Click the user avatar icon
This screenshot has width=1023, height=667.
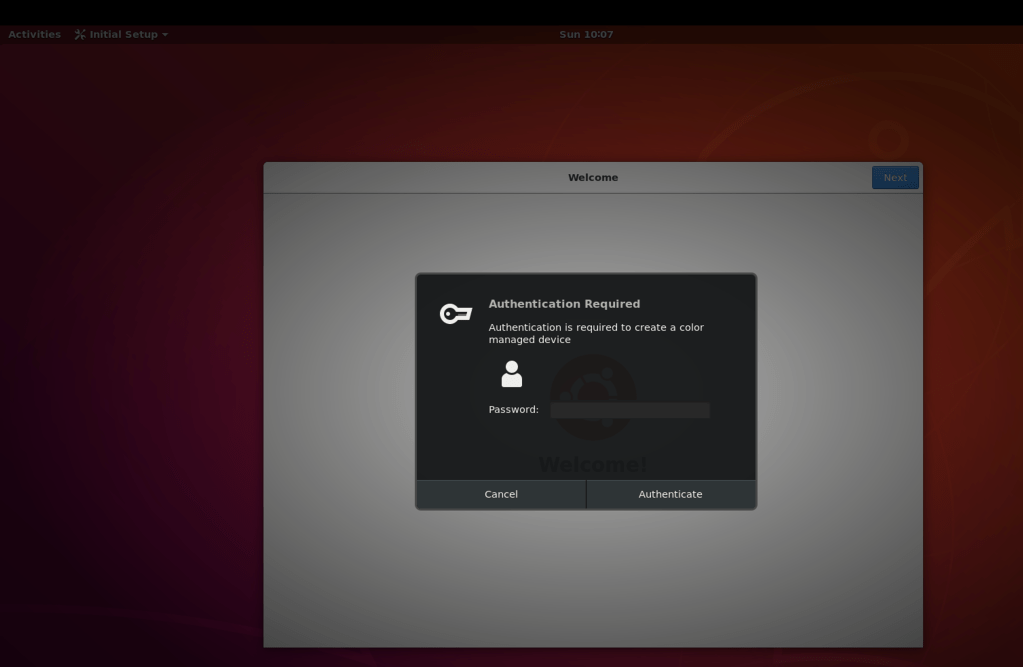(x=512, y=374)
